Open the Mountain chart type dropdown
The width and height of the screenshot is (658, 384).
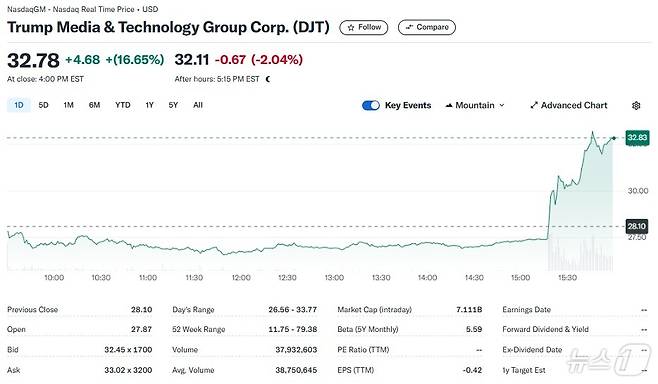(x=475, y=105)
